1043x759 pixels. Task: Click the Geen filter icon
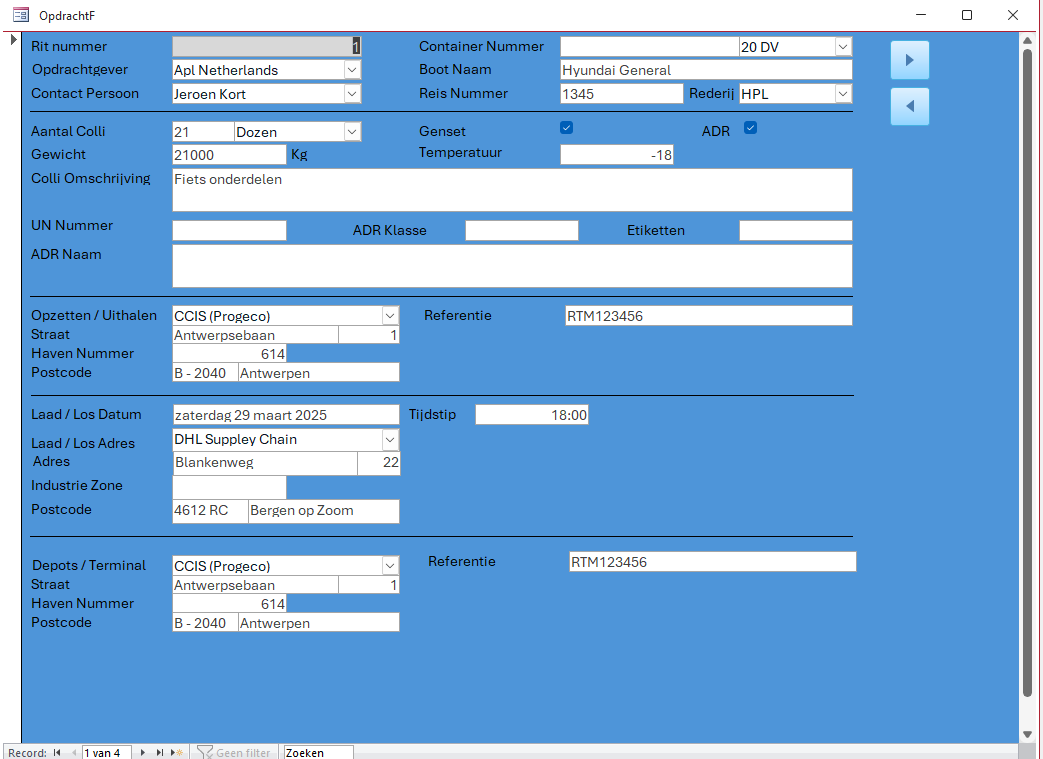coord(209,752)
